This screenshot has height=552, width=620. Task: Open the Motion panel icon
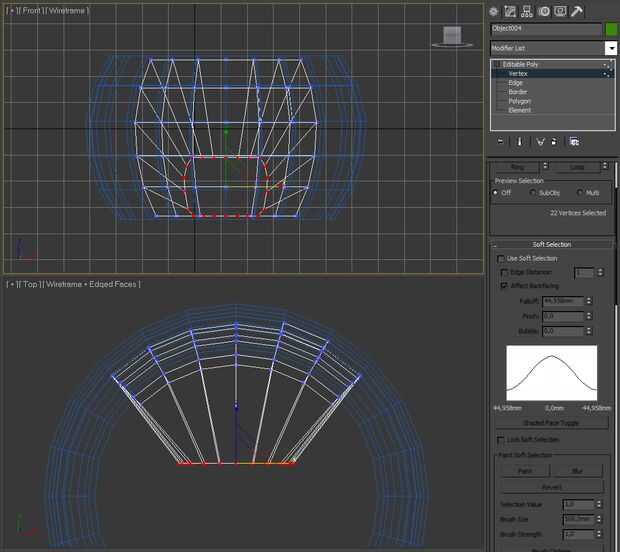pos(544,11)
